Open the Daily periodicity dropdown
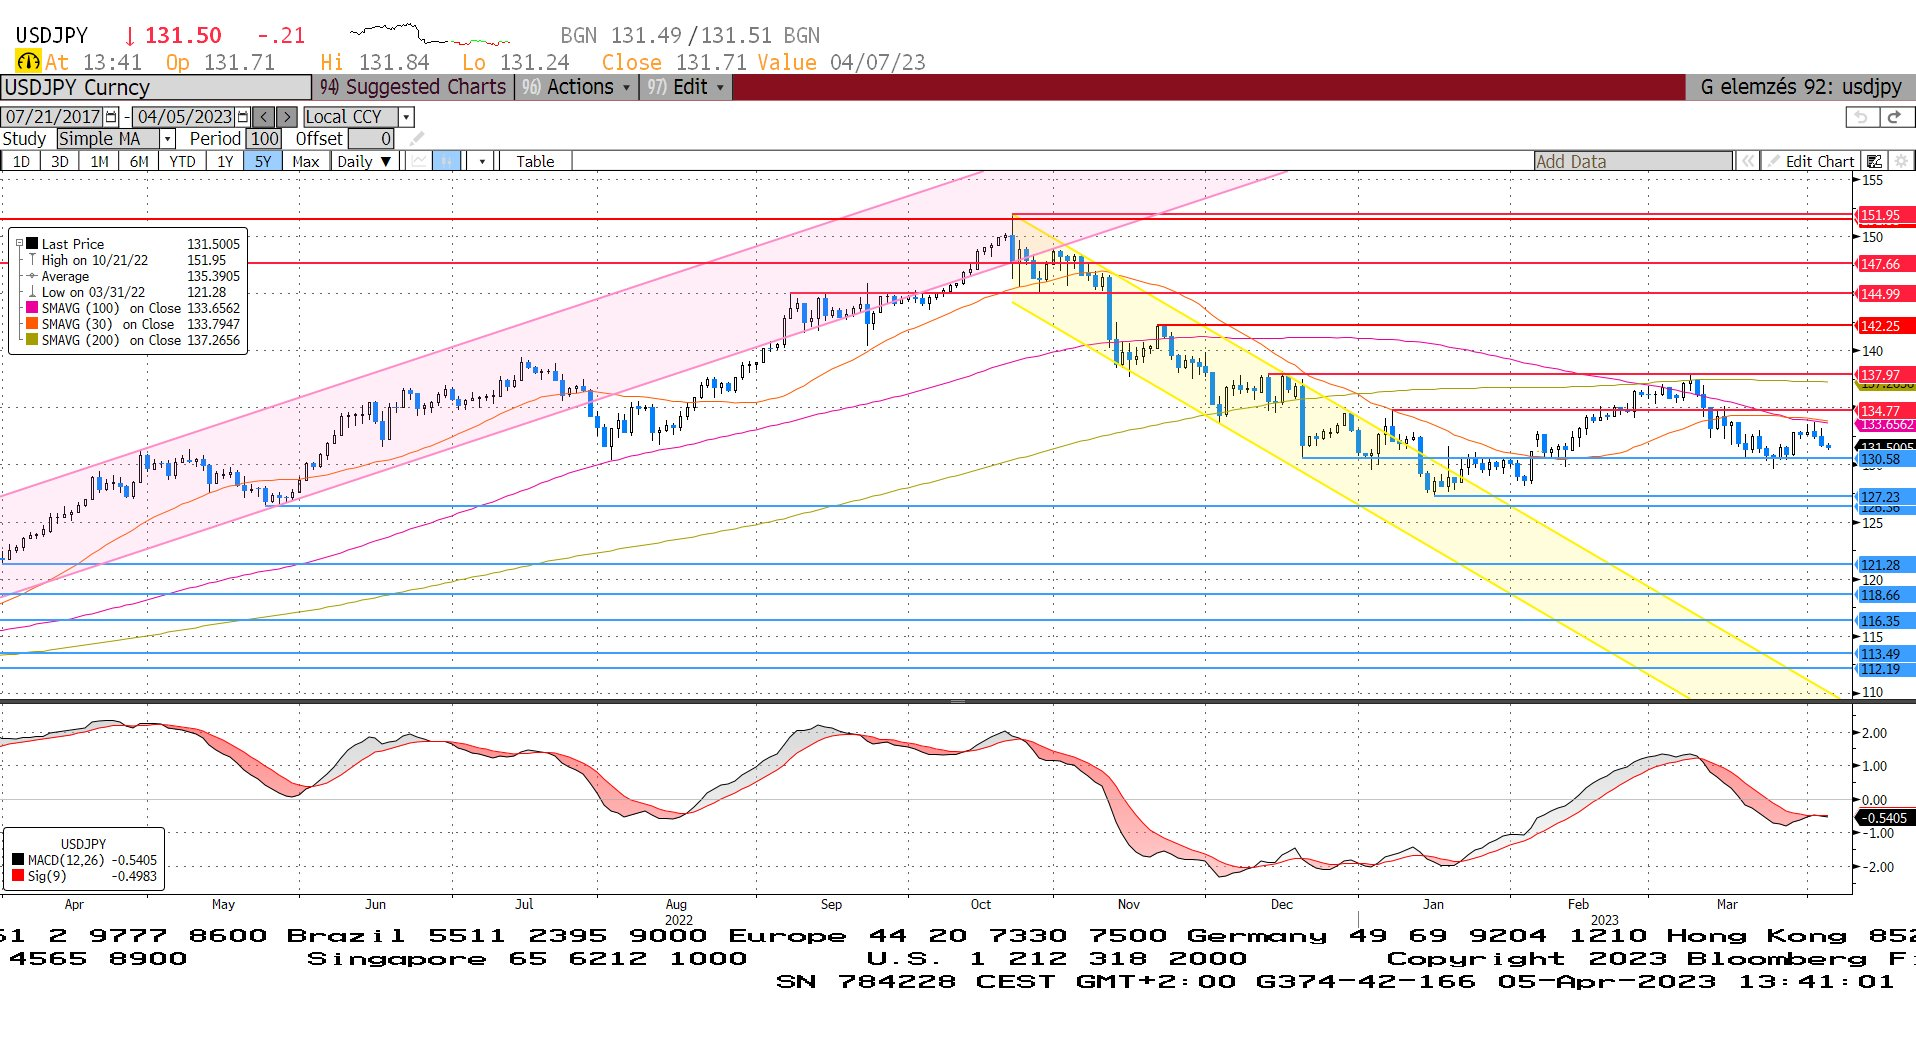This screenshot has width=1916, height=1037. click(364, 161)
